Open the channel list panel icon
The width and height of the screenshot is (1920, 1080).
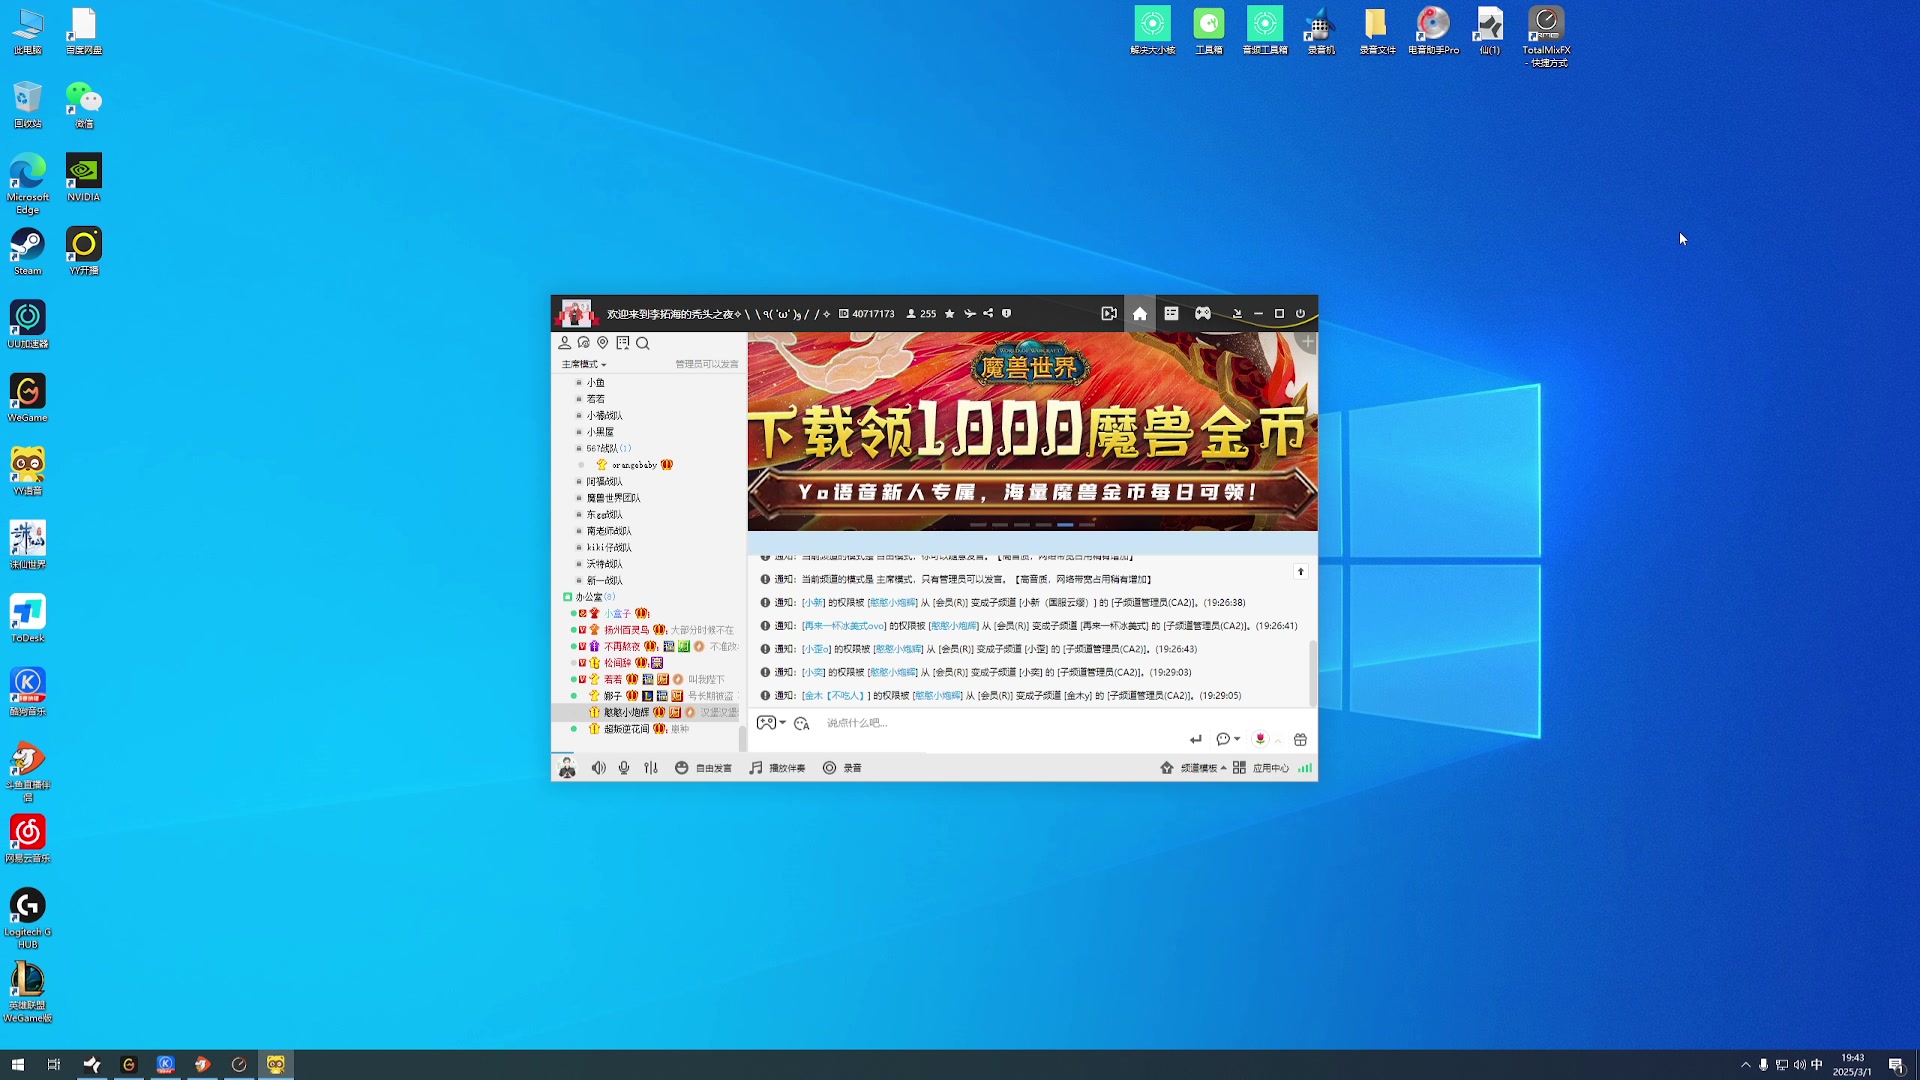click(1171, 313)
